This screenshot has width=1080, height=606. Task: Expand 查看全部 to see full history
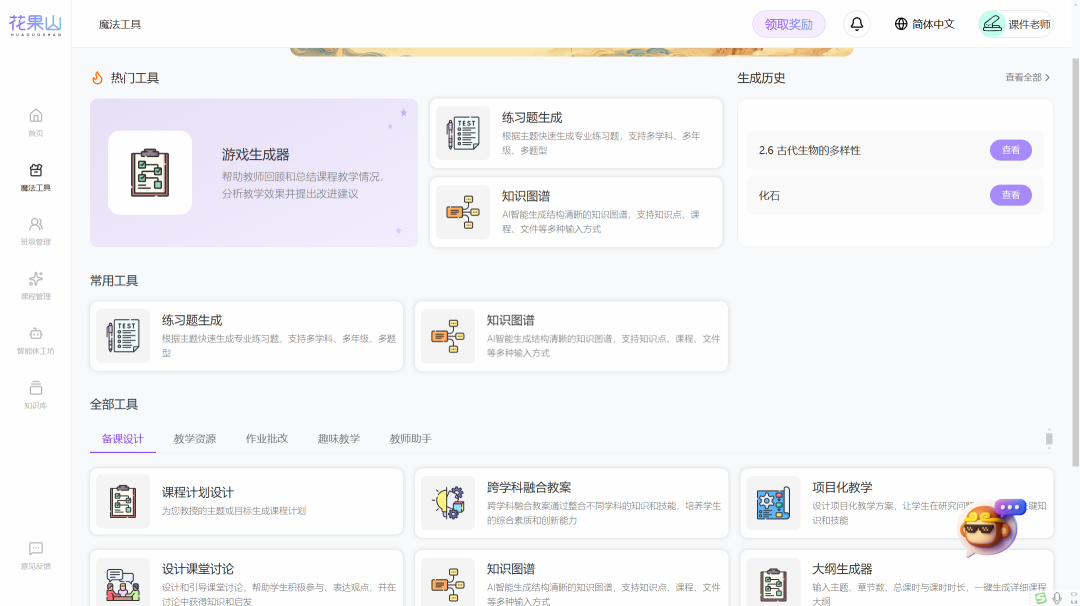tap(1027, 76)
